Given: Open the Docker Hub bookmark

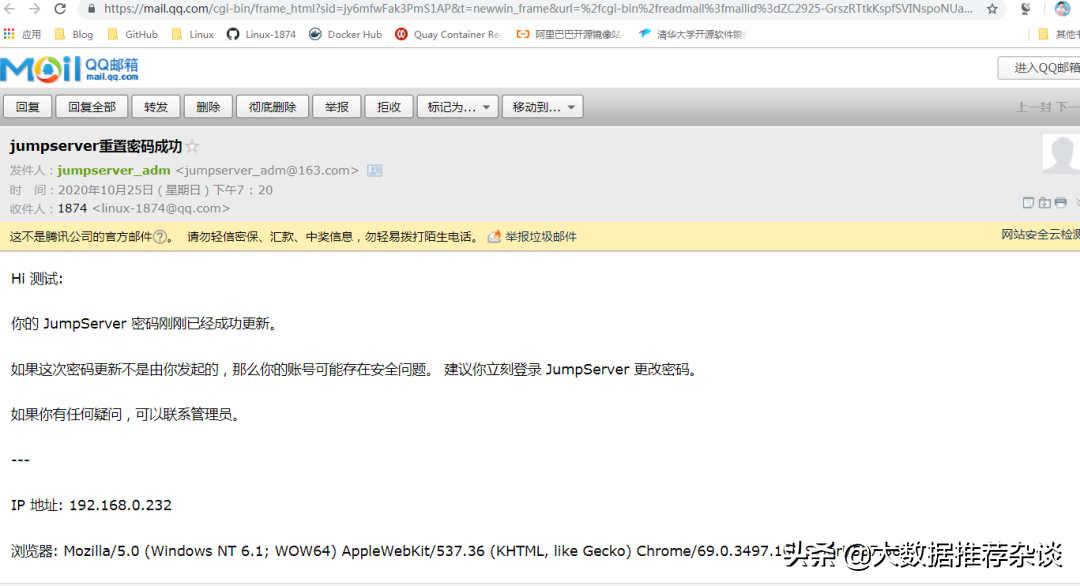Looking at the screenshot, I should tap(345, 34).
